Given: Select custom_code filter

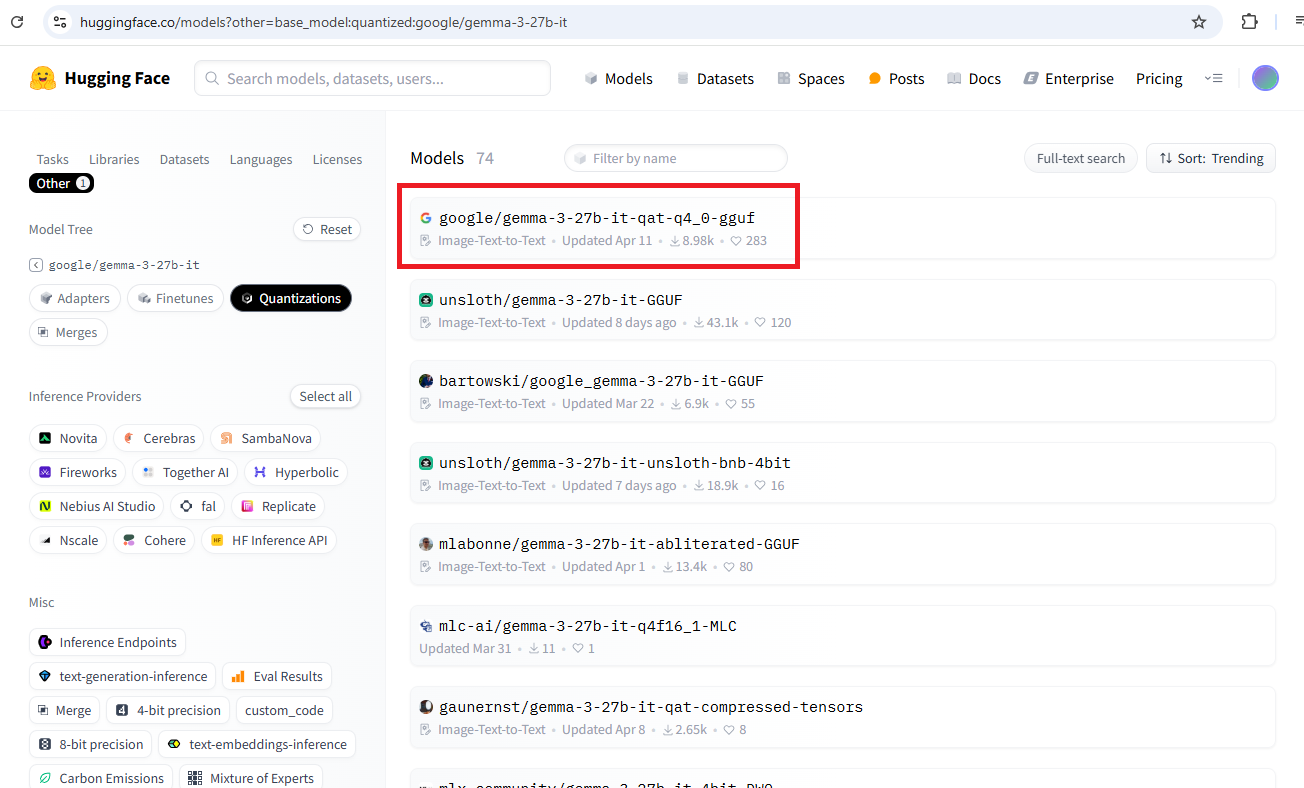Looking at the screenshot, I should 284,710.
